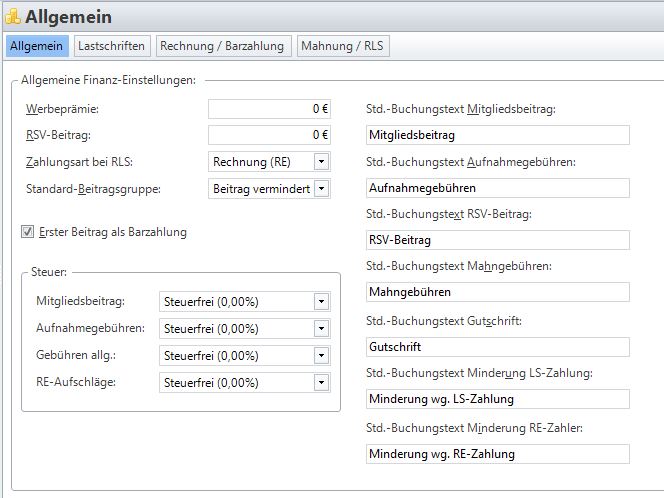This screenshot has height=498, width=664.
Task: Click the Allgemein title icon
Action: 12,17
